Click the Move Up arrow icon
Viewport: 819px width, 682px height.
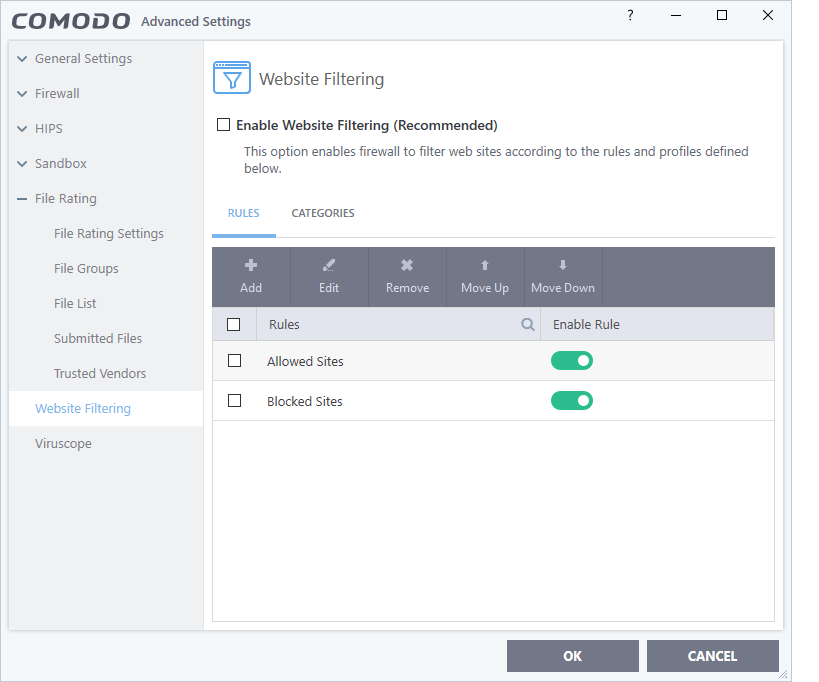tap(485, 266)
